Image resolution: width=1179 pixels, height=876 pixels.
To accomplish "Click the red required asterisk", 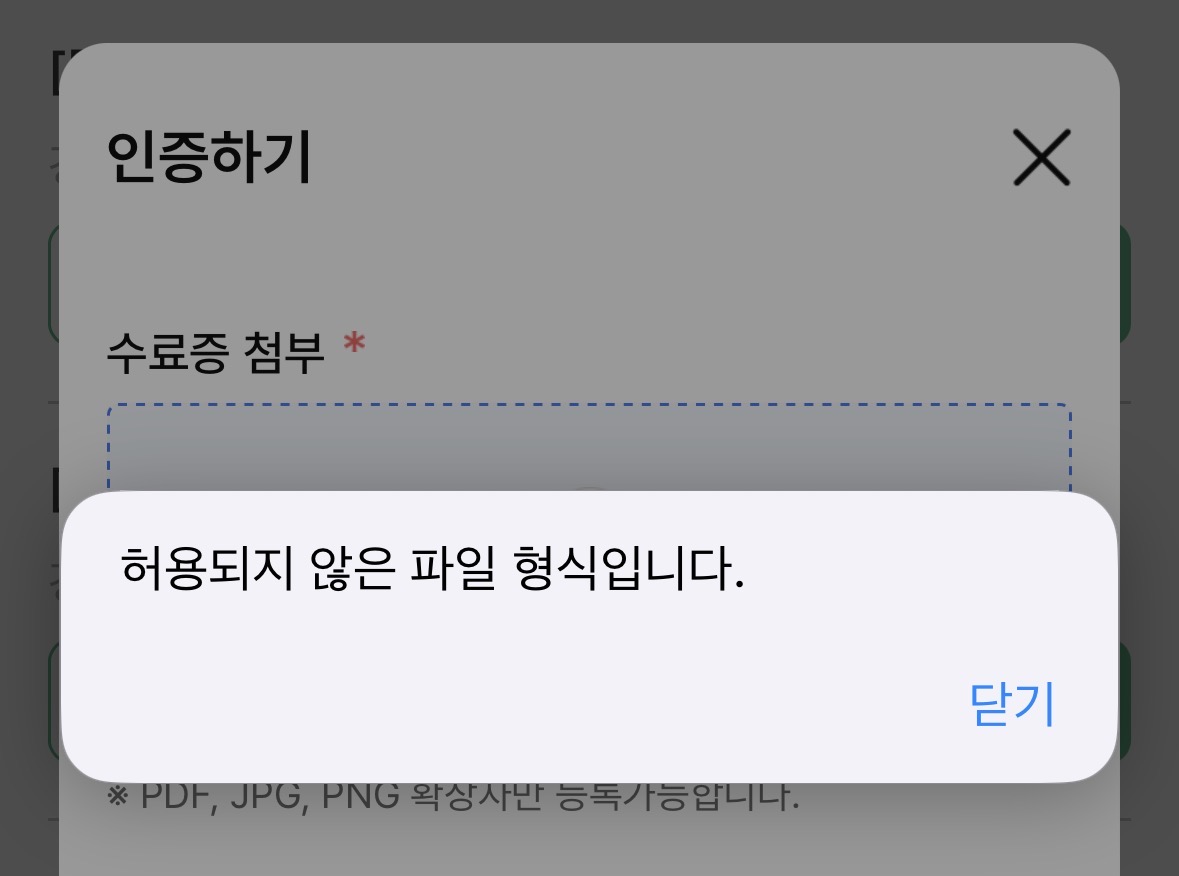I will click(x=354, y=345).
